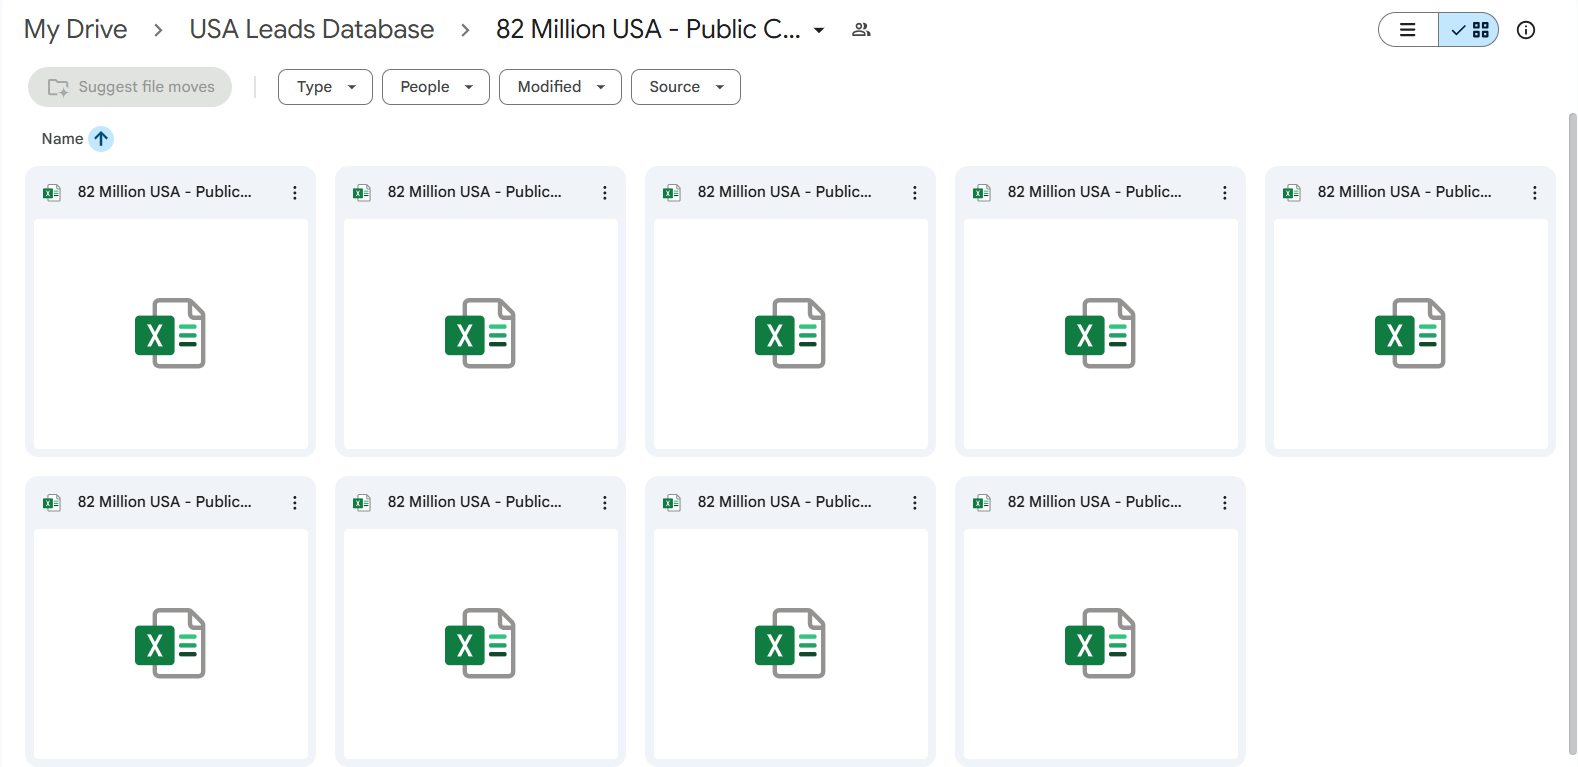Reverse sort direction with arrow icon

click(x=101, y=139)
